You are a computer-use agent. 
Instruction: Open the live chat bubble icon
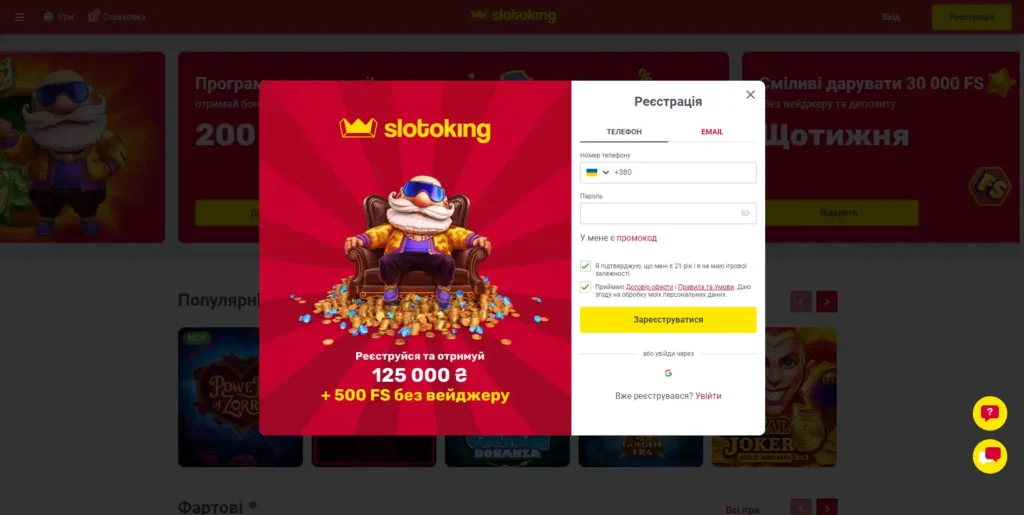tap(989, 456)
